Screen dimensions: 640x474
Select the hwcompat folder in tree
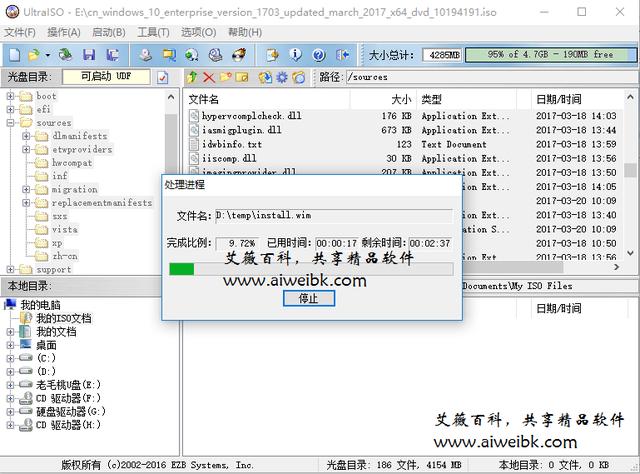tap(72, 163)
